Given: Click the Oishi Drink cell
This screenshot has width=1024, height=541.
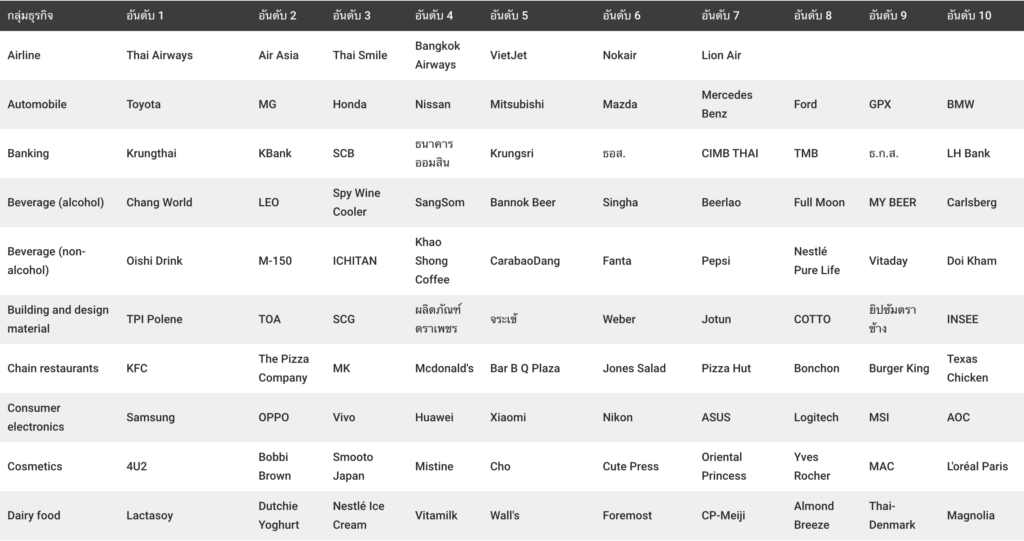Looking at the screenshot, I should tap(155, 261).
